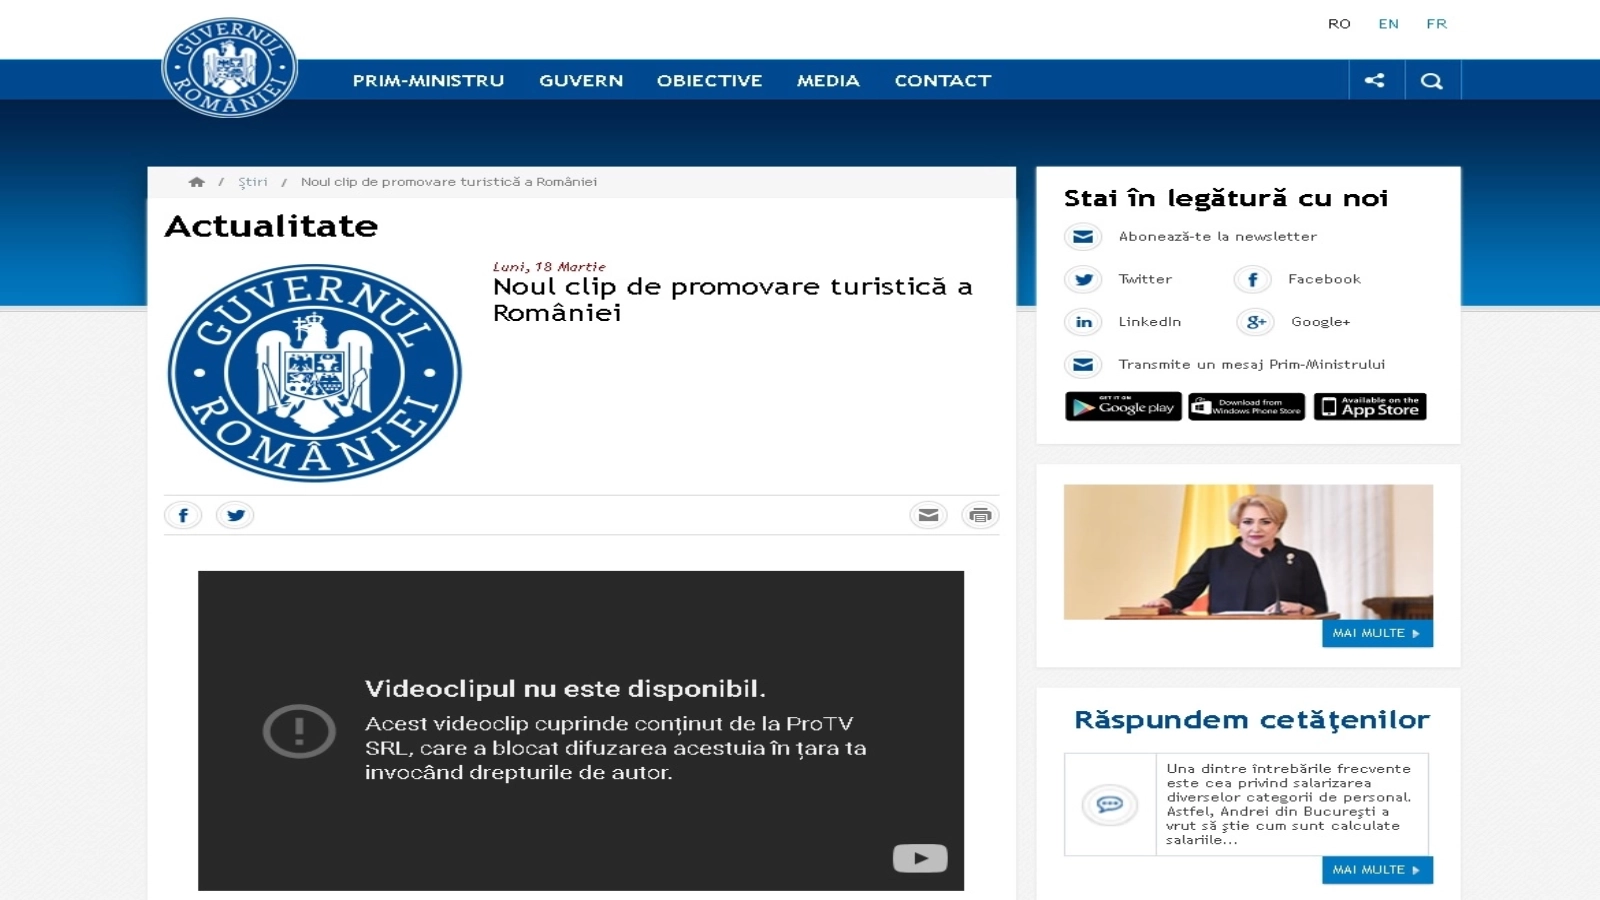Print the article using the printer icon
1600x900 pixels.
(980, 515)
